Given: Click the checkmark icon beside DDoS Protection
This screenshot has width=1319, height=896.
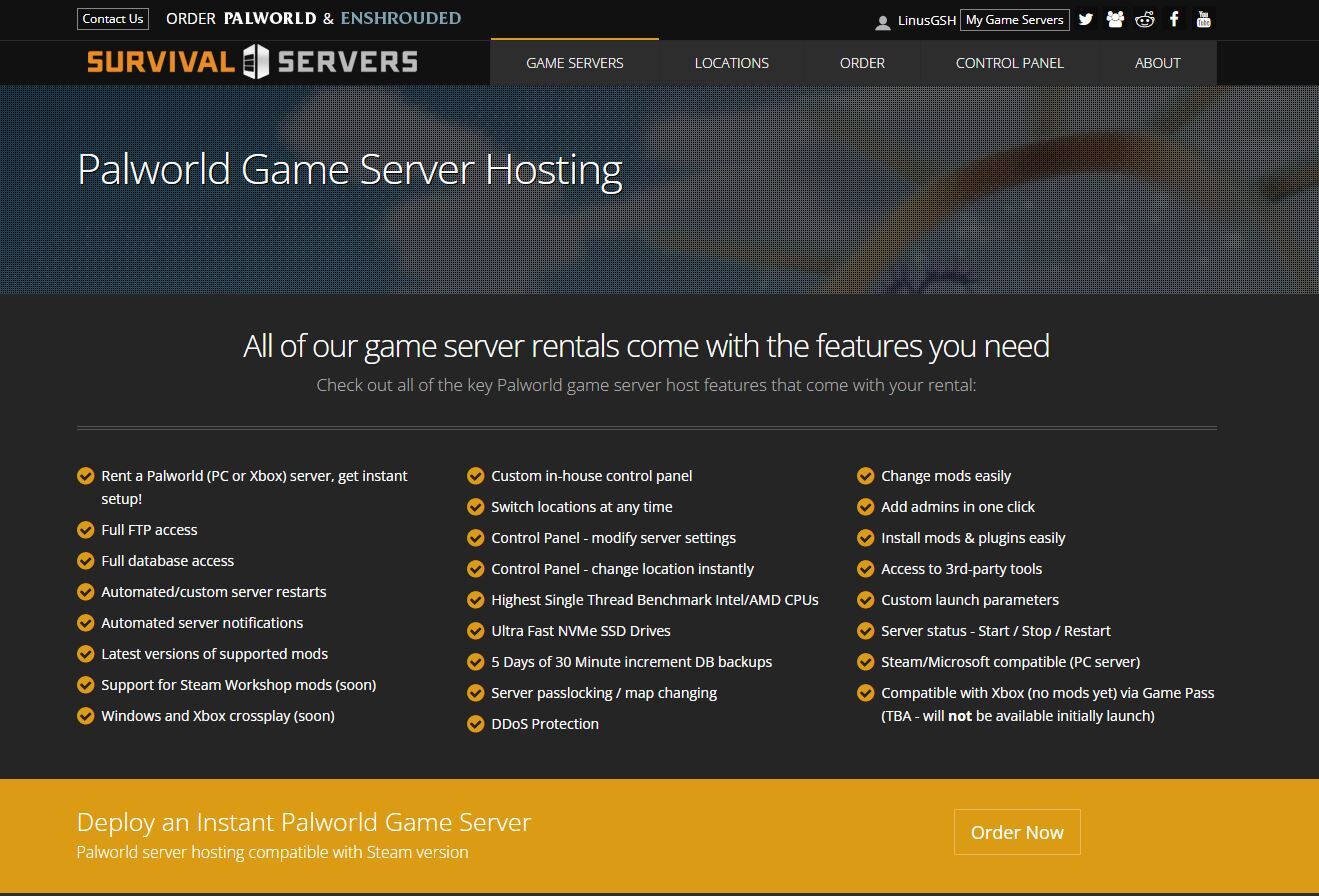Looking at the screenshot, I should pyautogui.click(x=476, y=724).
